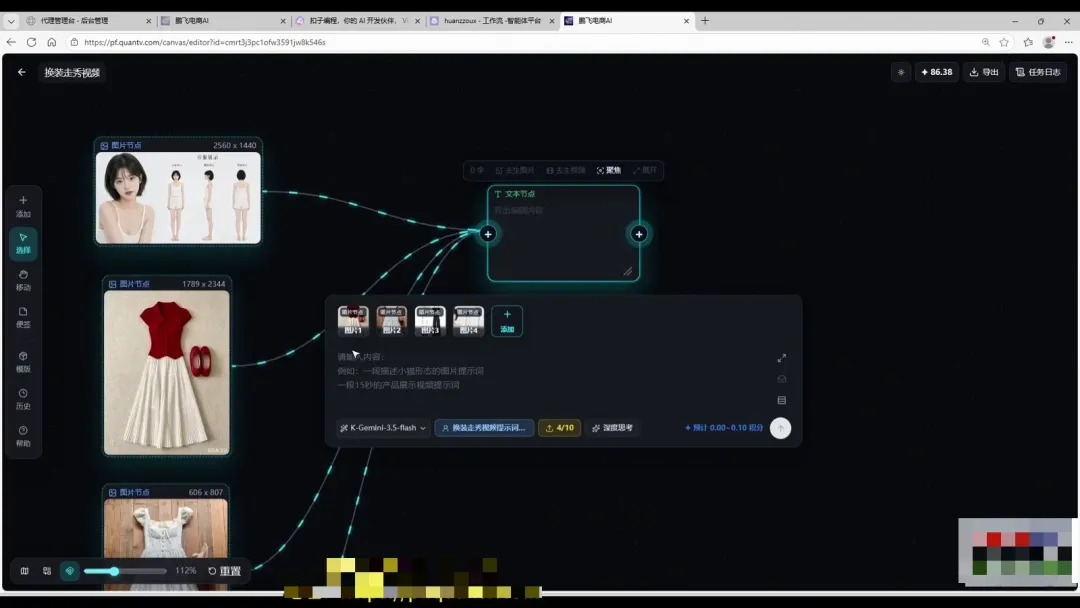Click the 606 x 807 dimension label
Viewport: 1080px width, 608px height.
coord(205,492)
